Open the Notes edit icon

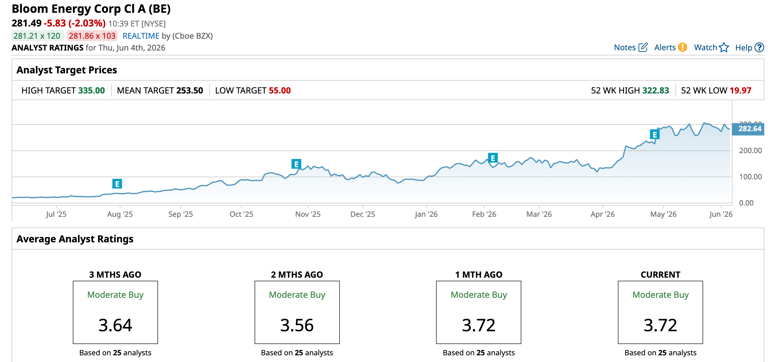pos(643,48)
